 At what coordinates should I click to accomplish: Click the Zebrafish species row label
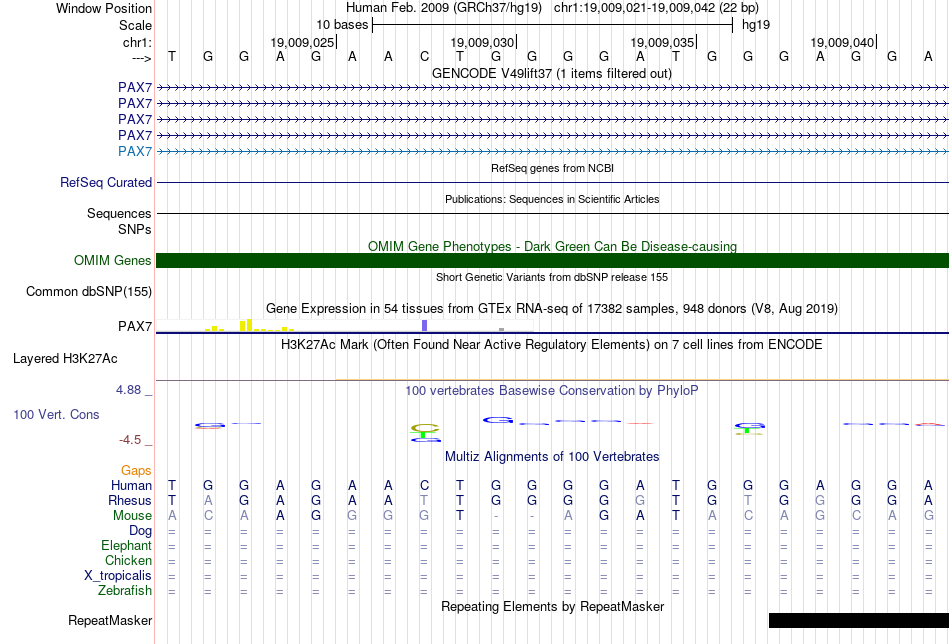coord(125,591)
